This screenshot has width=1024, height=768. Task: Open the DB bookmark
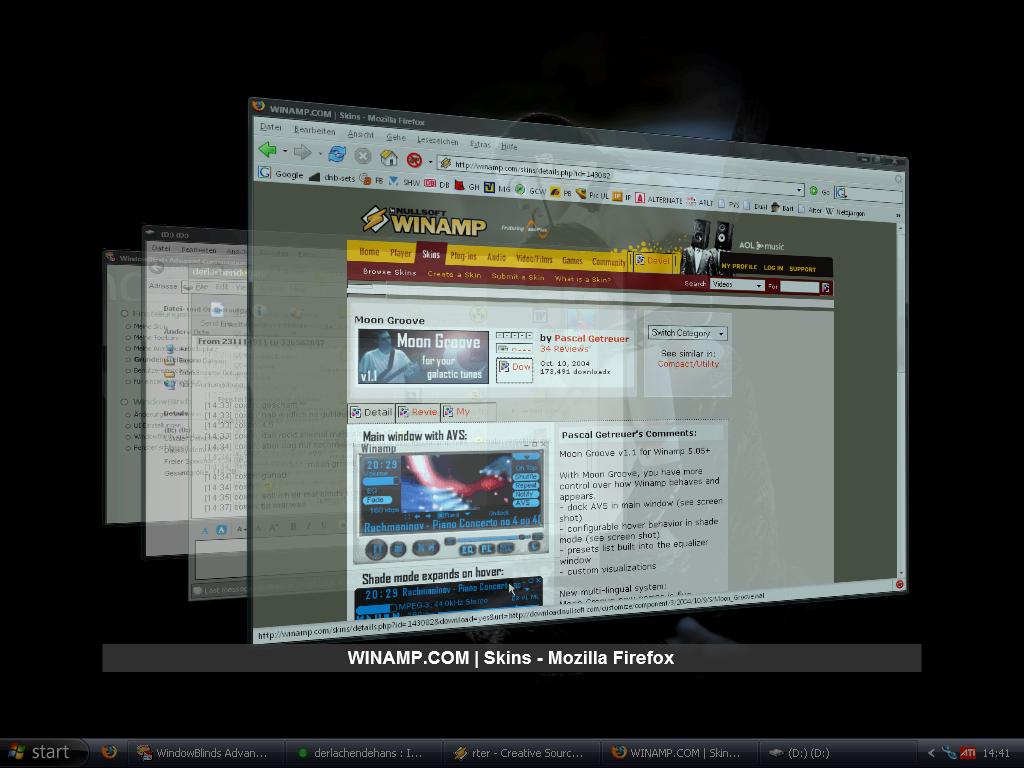(438, 184)
